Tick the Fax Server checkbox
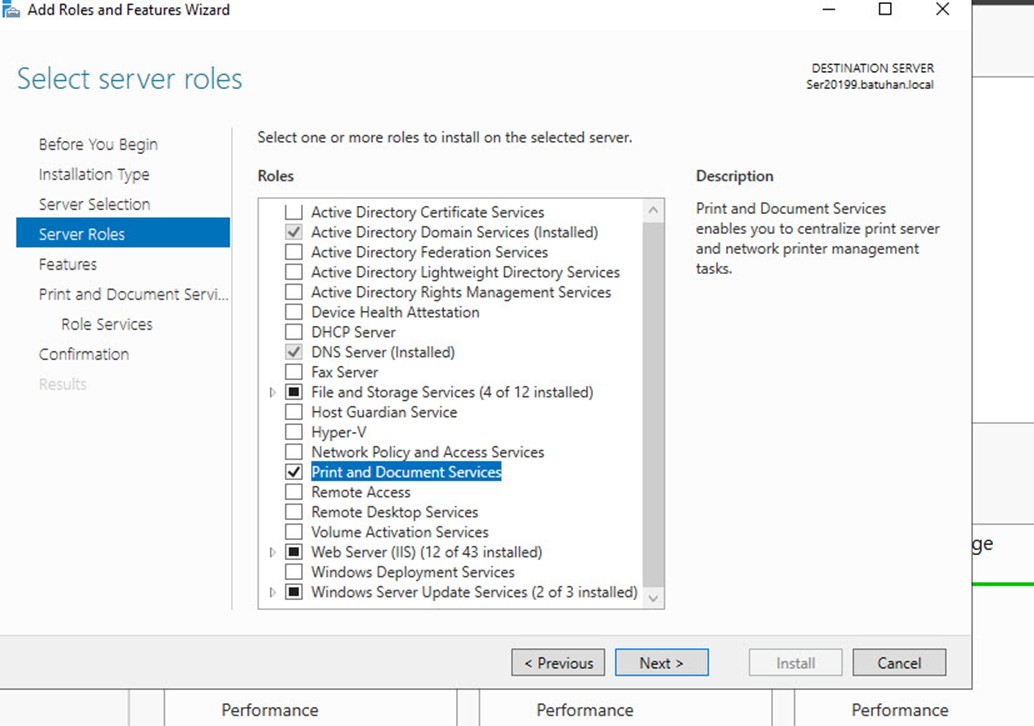Viewport: 1034px width, 726px height. (x=293, y=372)
